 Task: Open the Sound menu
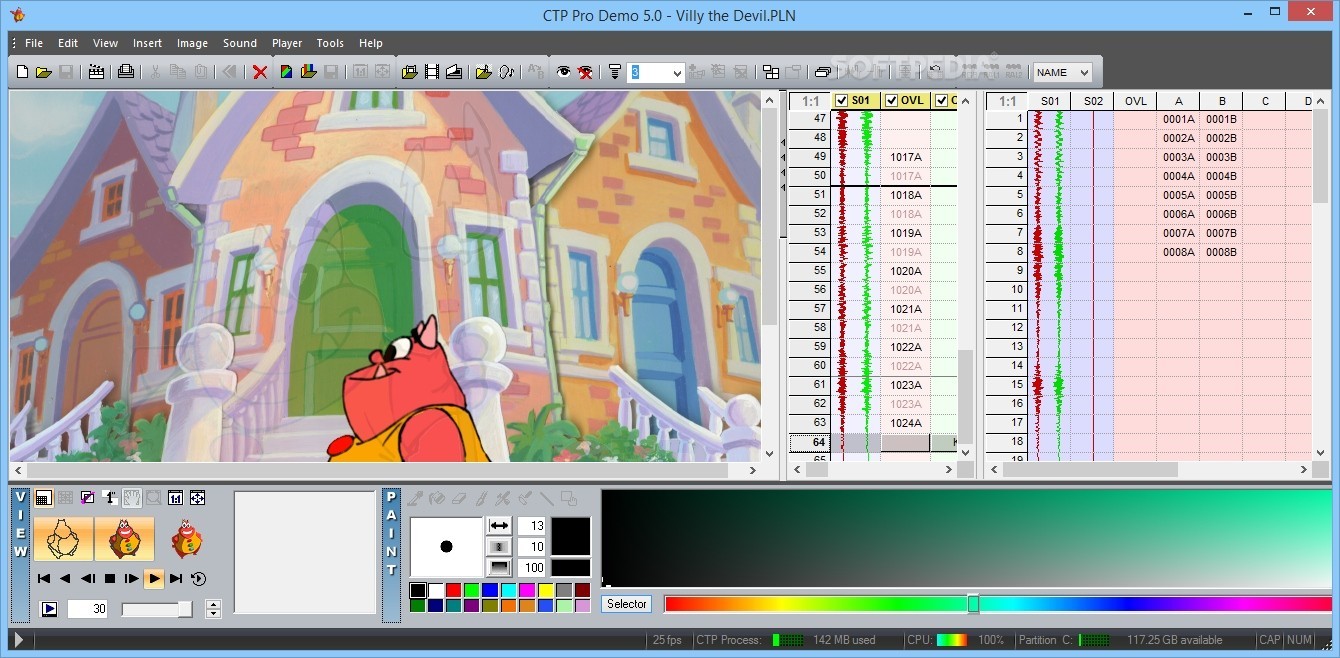tap(239, 43)
